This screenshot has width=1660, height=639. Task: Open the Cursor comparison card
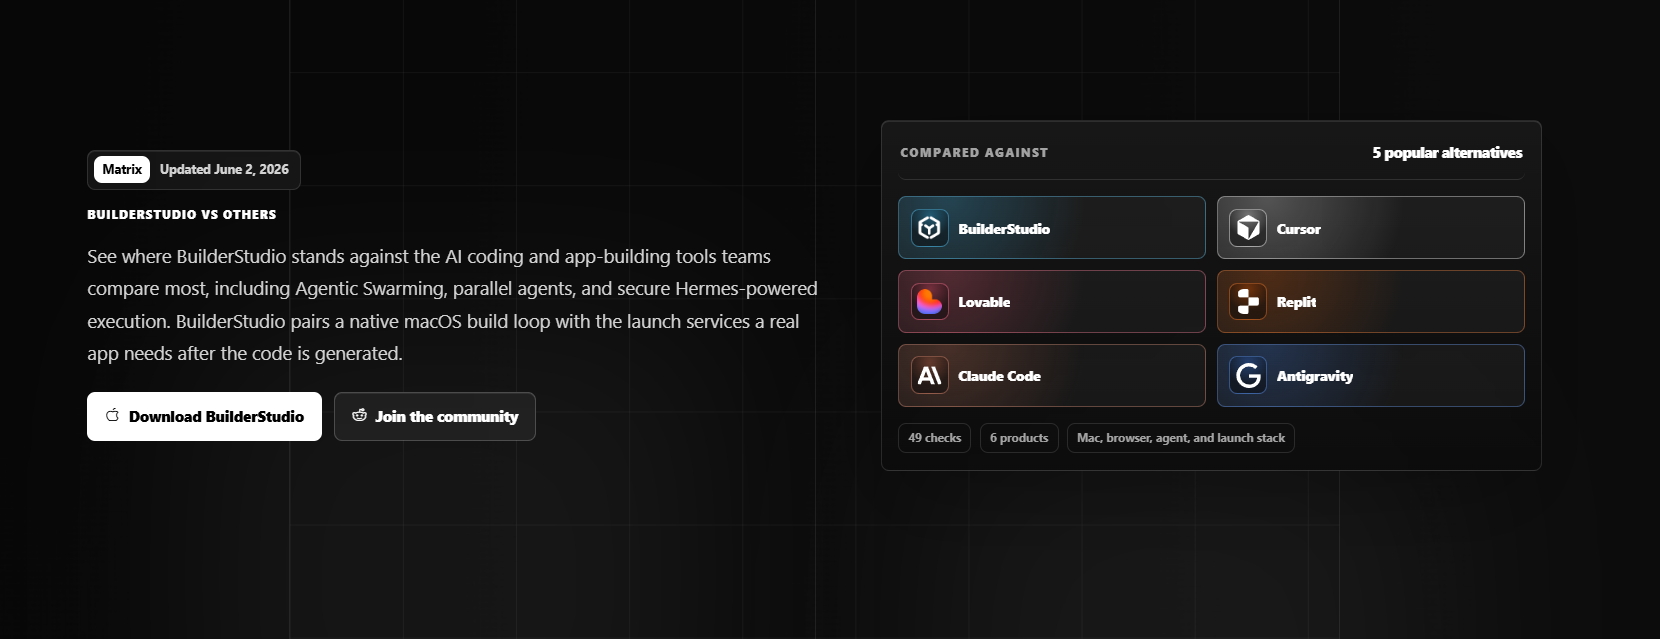pos(1370,228)
